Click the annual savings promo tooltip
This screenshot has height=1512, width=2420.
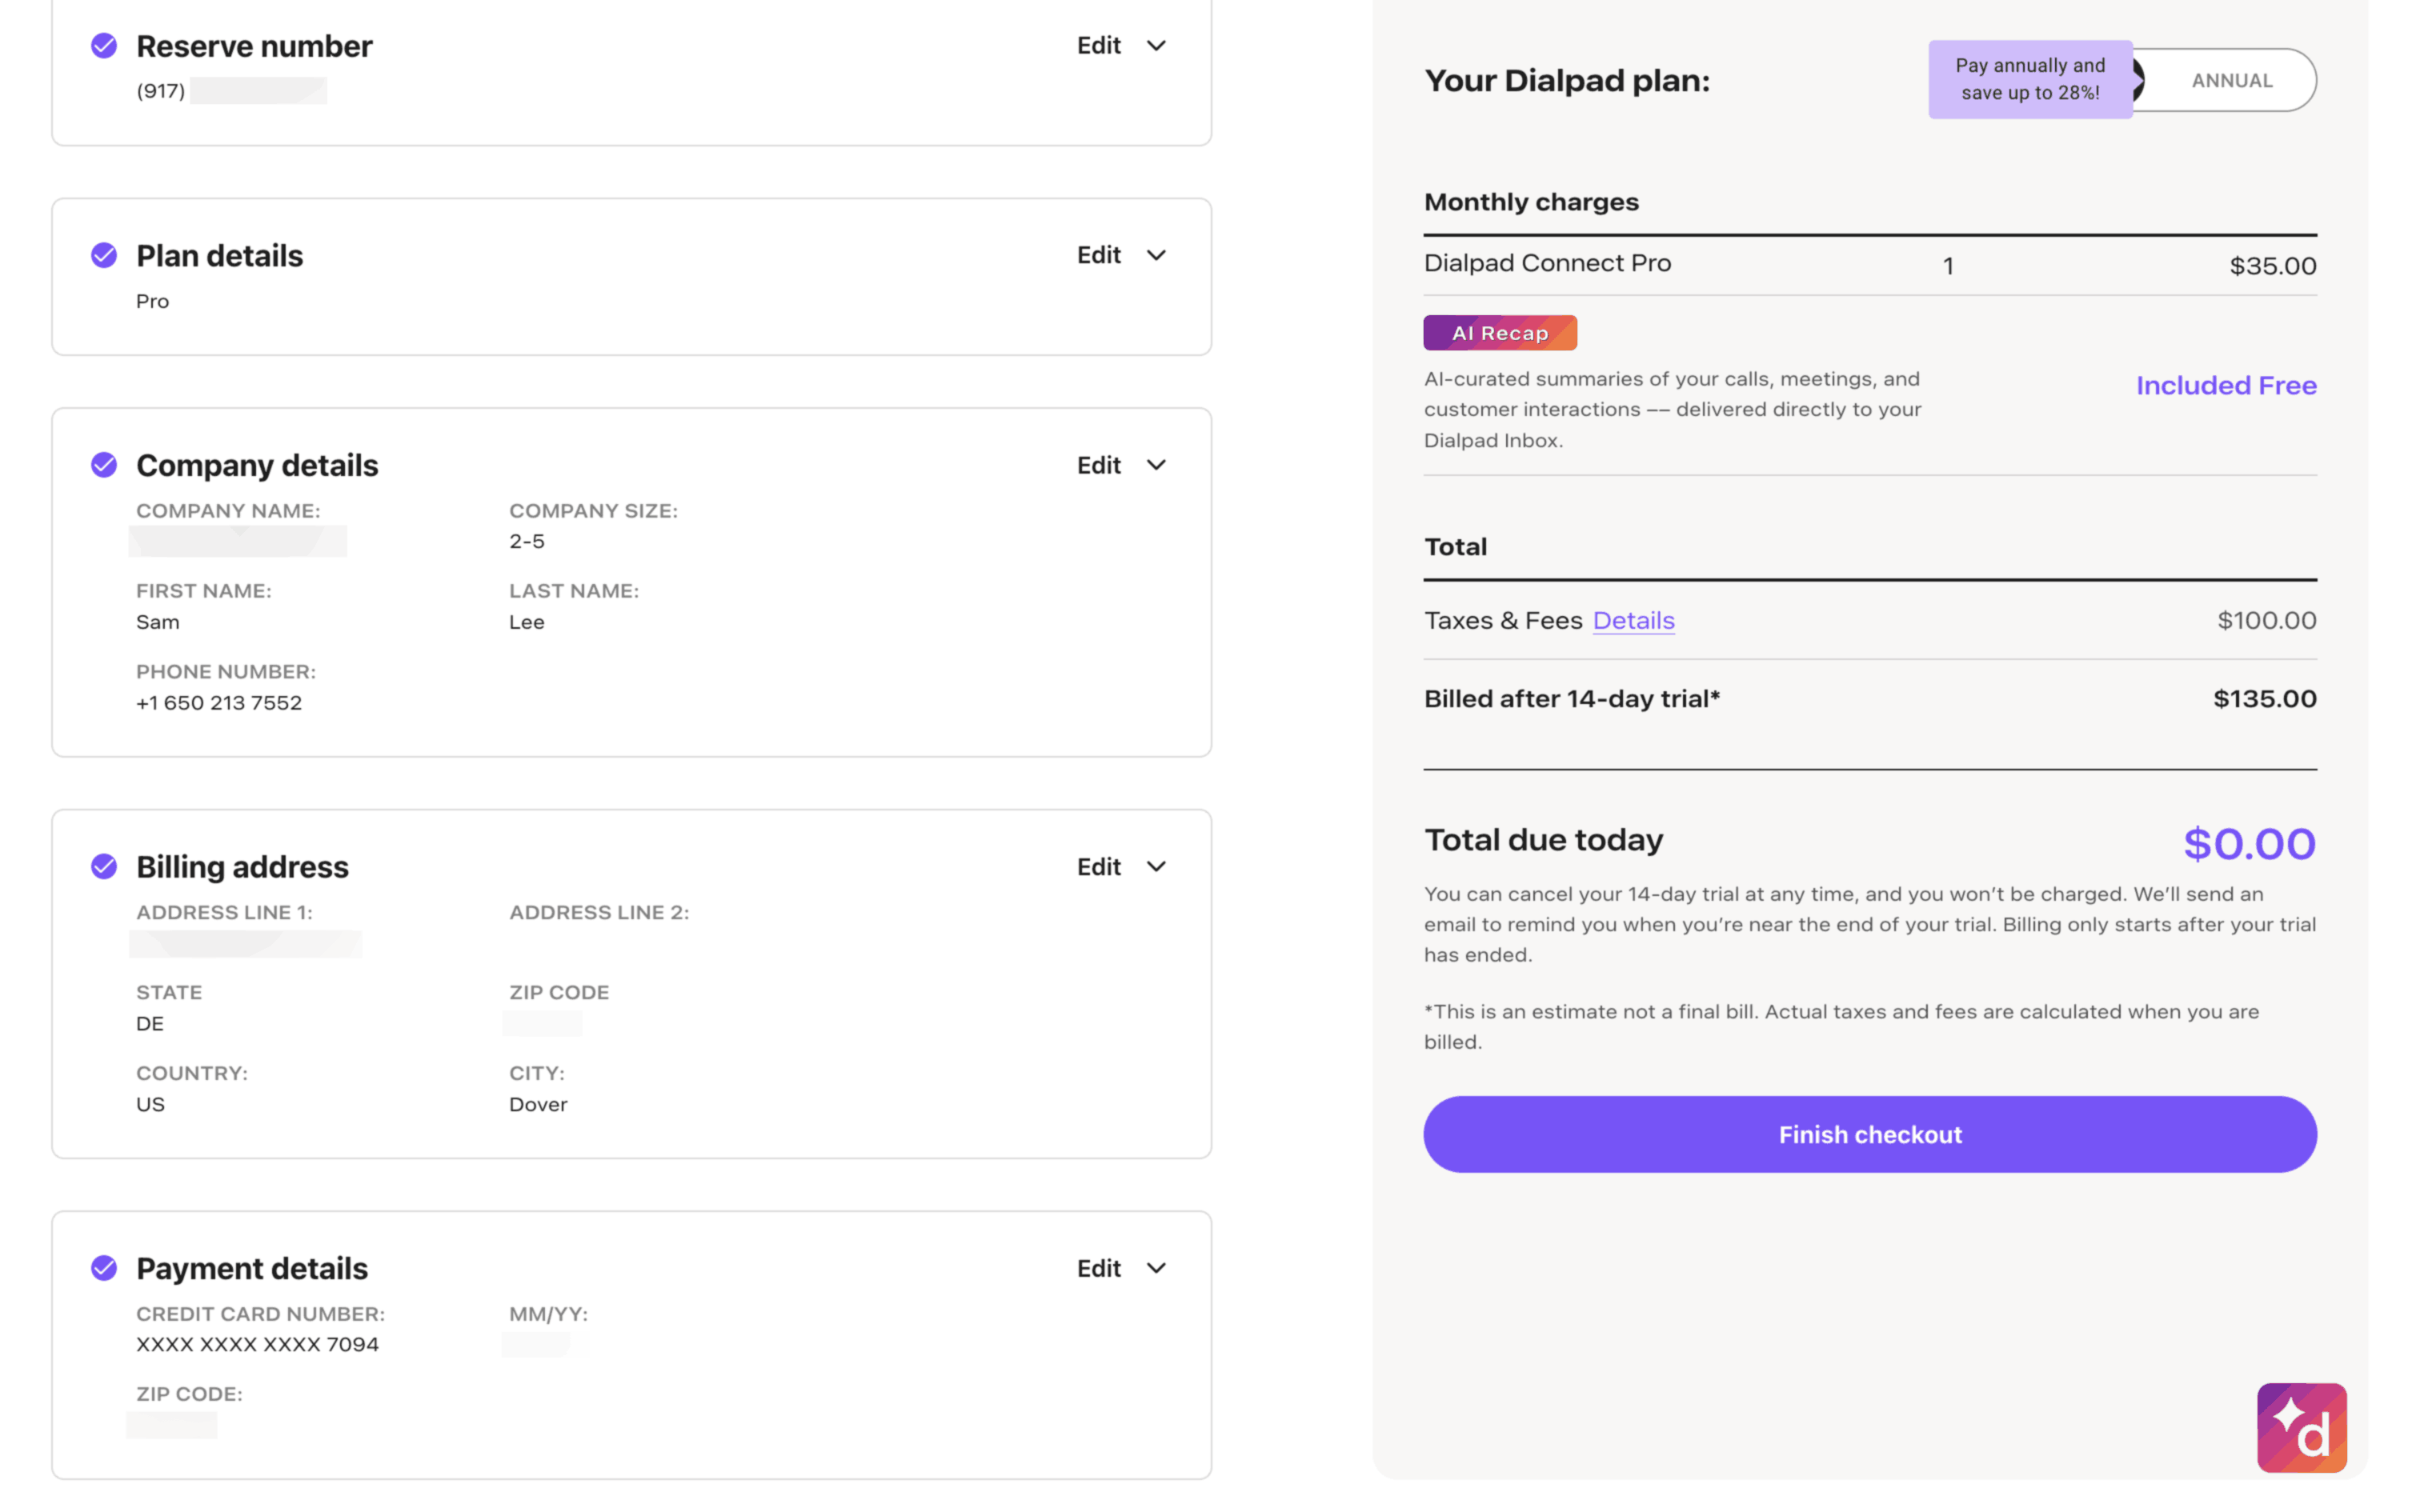pyautogui.click(x=2029, y=79)
